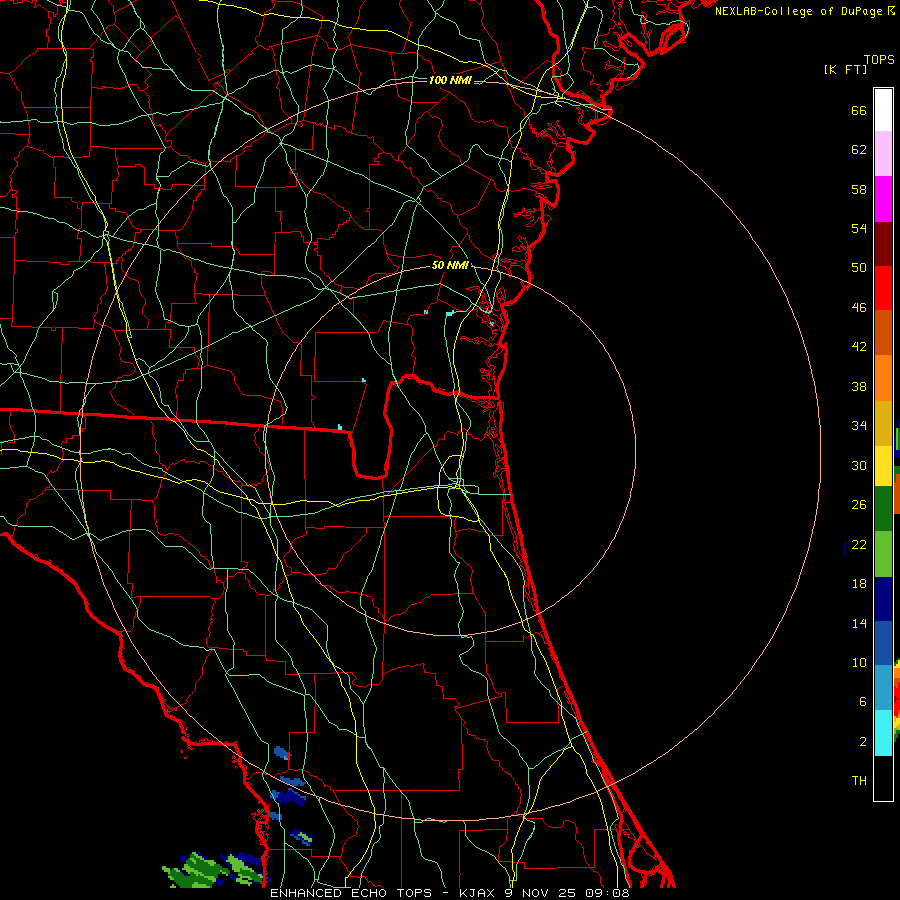Screen dimensions: 900x900
Task: Click the white 66 kft color swatch
Action: coord(883,110)
